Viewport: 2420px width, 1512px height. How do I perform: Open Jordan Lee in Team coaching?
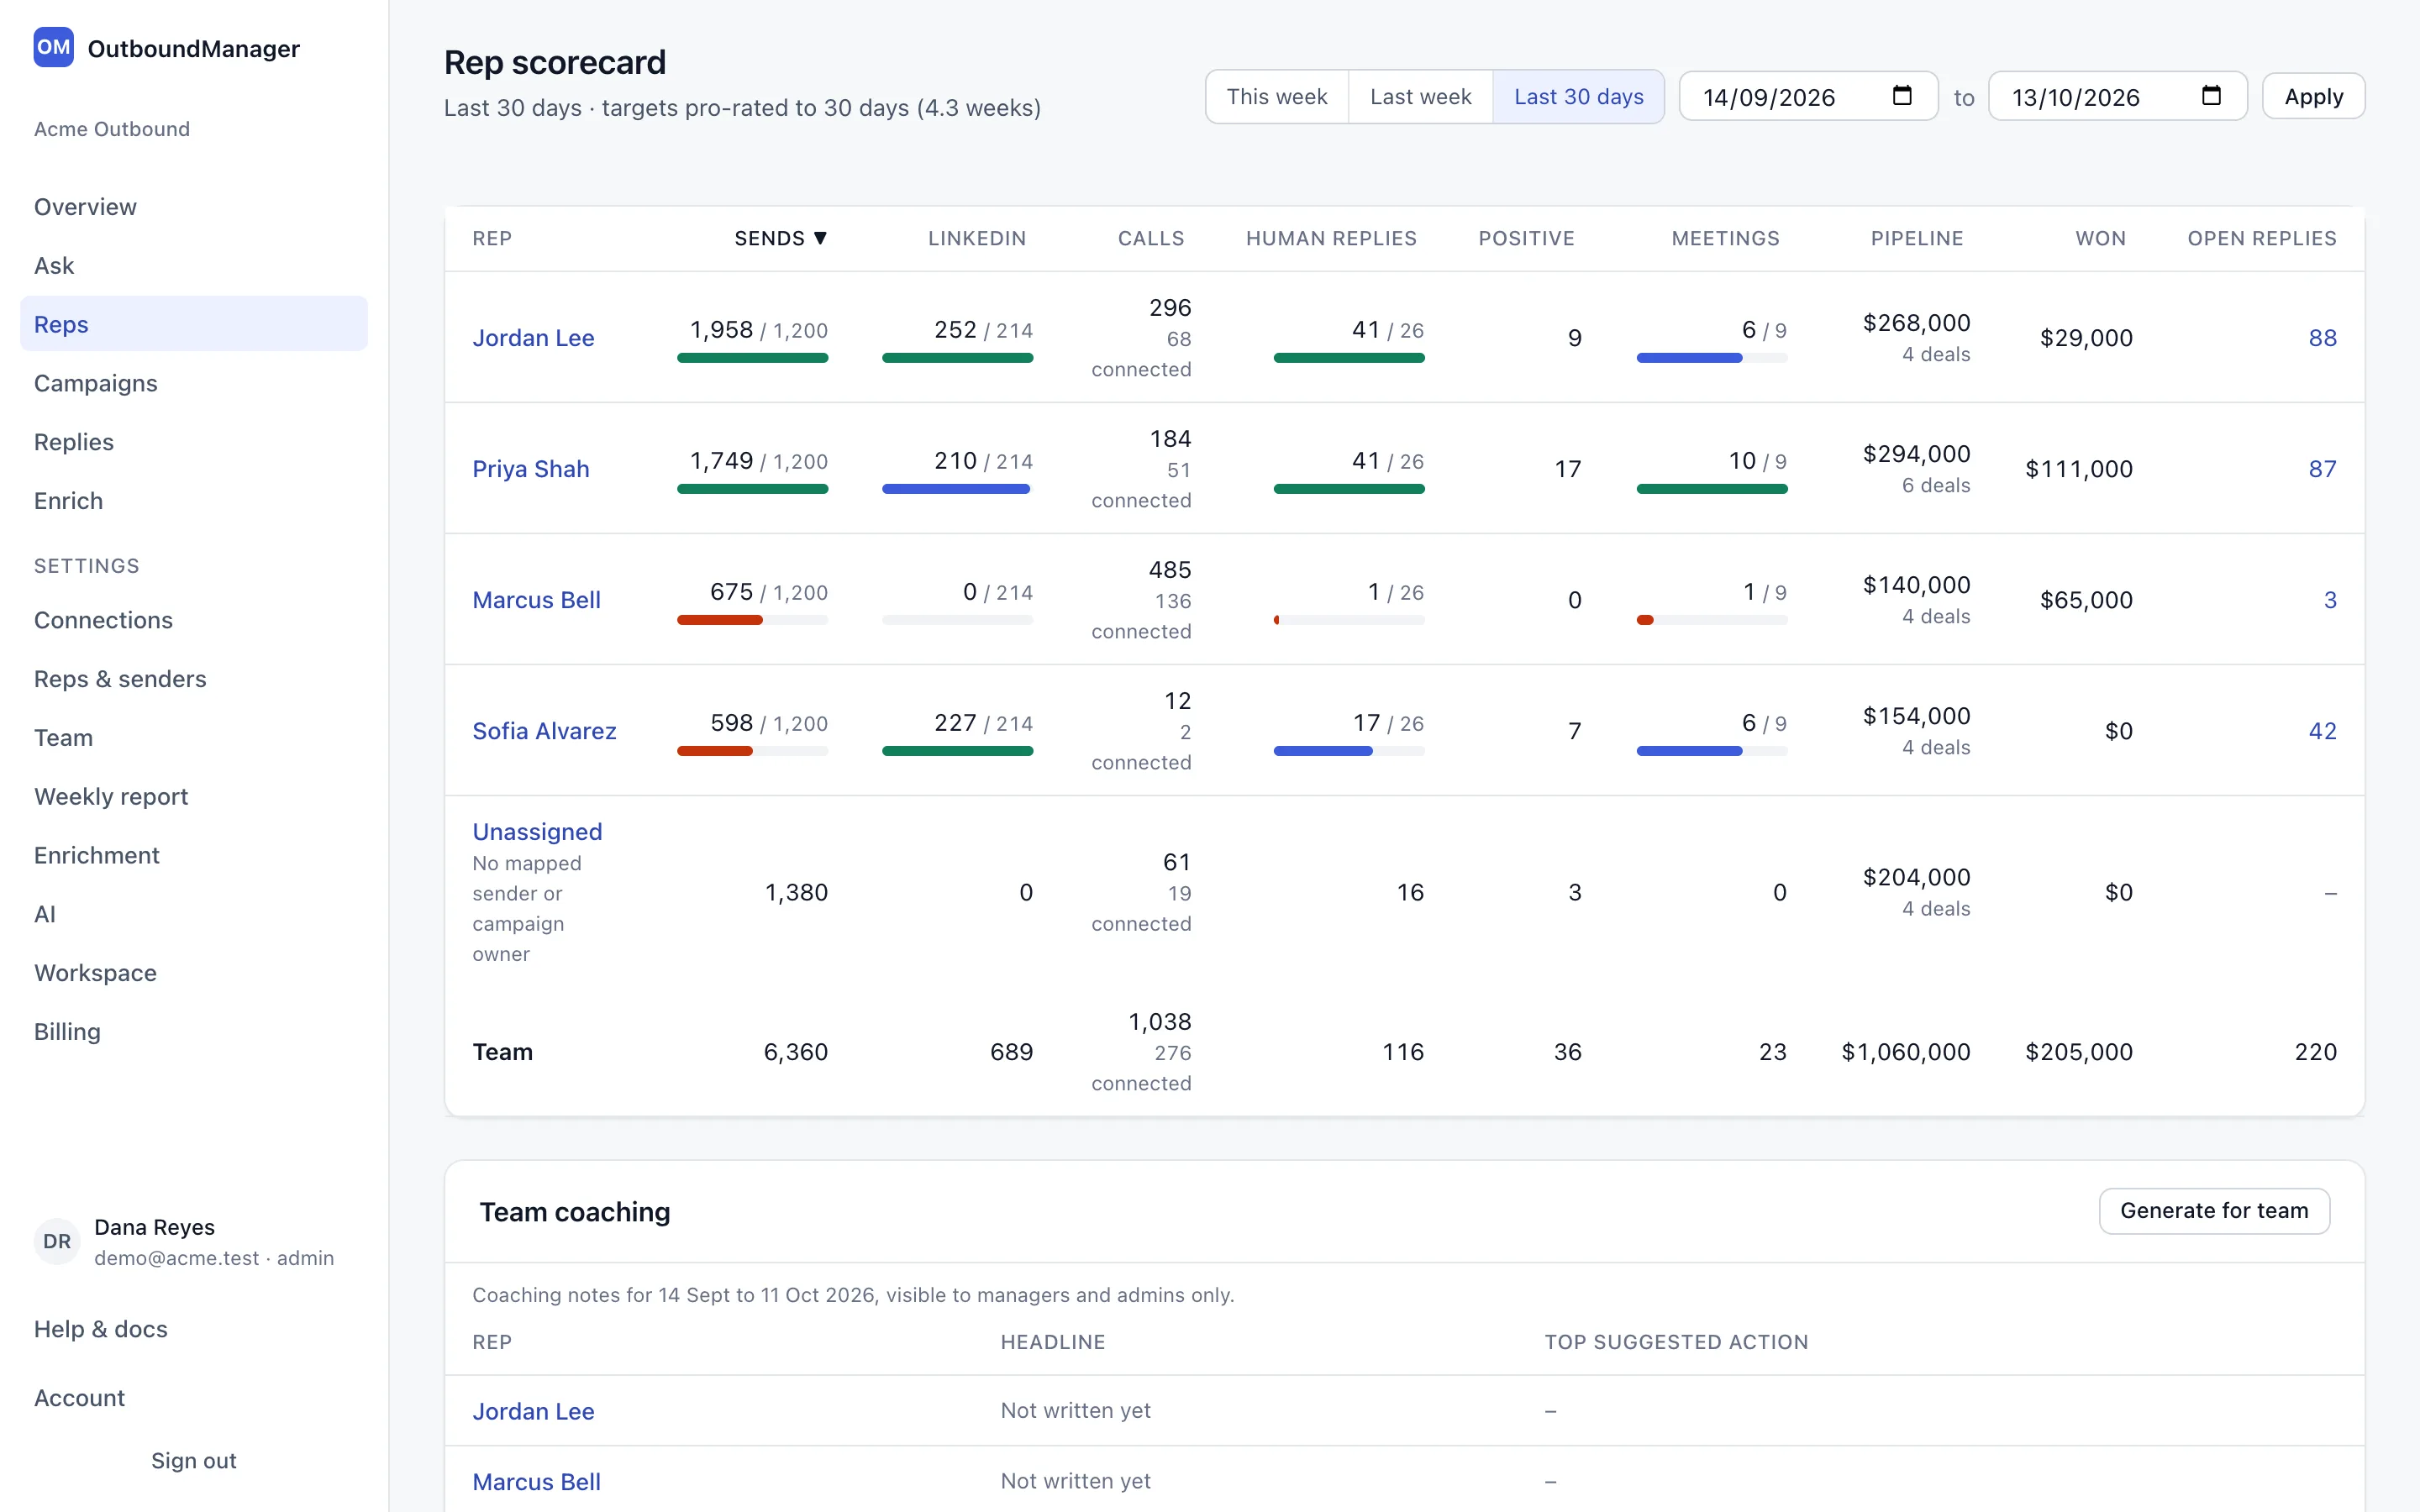tap(533, 1411)
